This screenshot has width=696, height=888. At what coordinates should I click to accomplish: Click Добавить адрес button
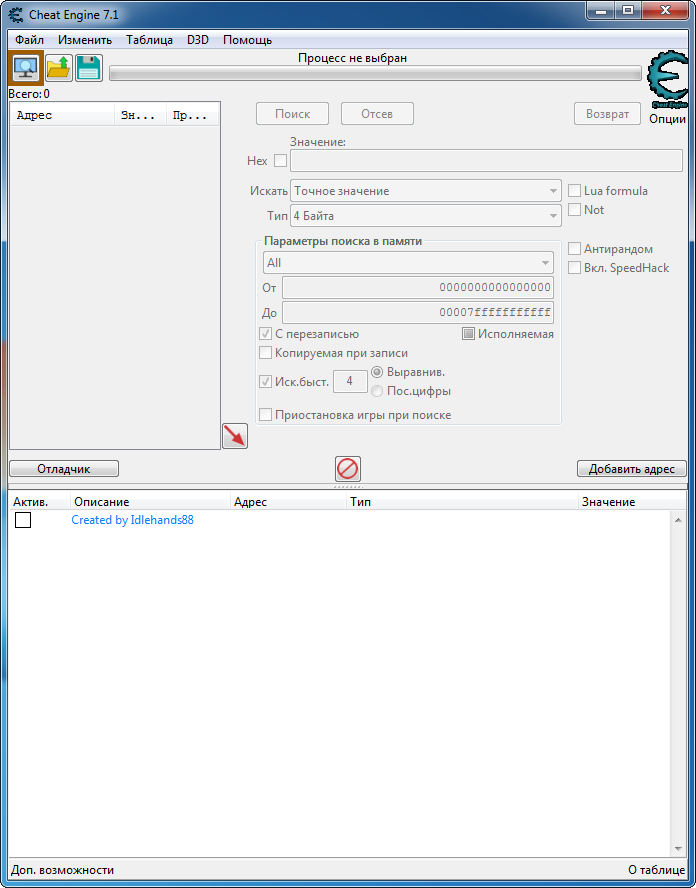[x=631, y=469]
